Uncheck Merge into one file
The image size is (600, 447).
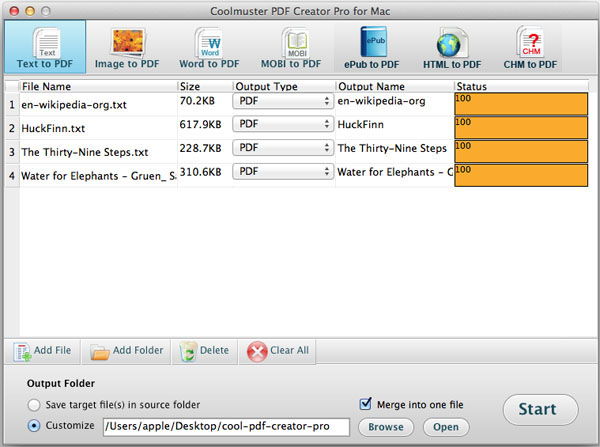(x=365, y=404)
